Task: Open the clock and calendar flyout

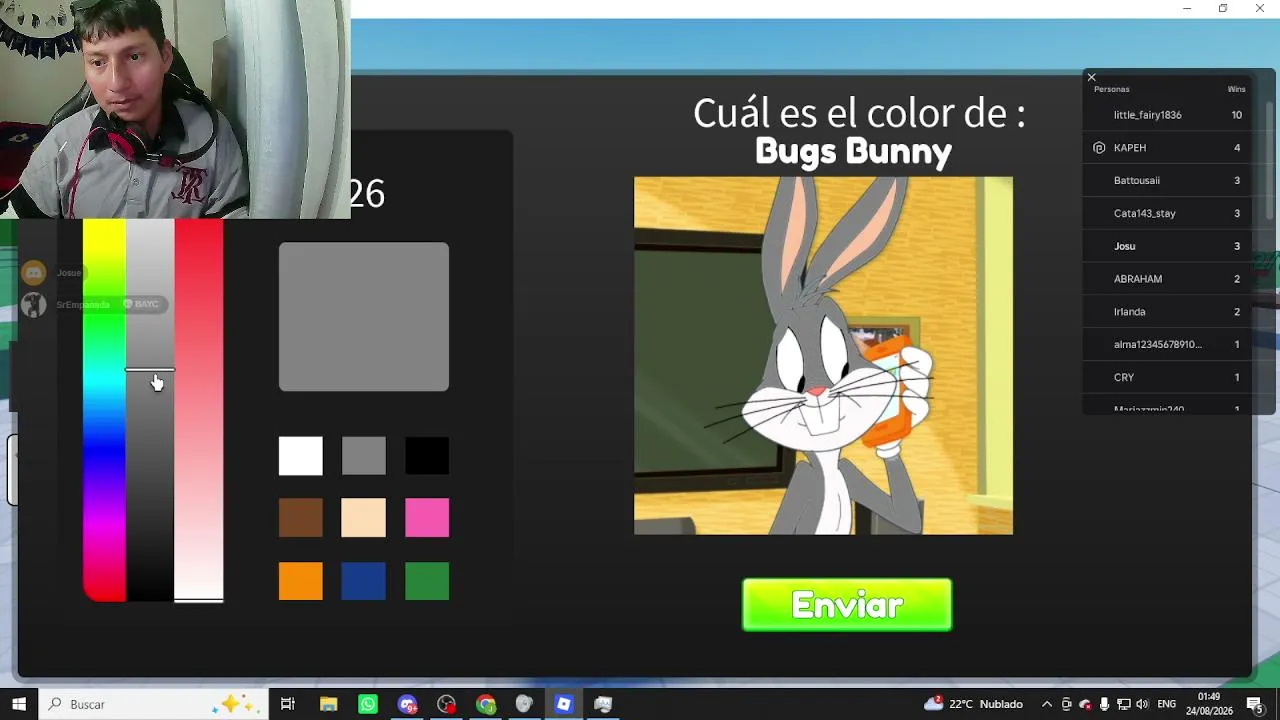Action: [x=1209, y=704]
